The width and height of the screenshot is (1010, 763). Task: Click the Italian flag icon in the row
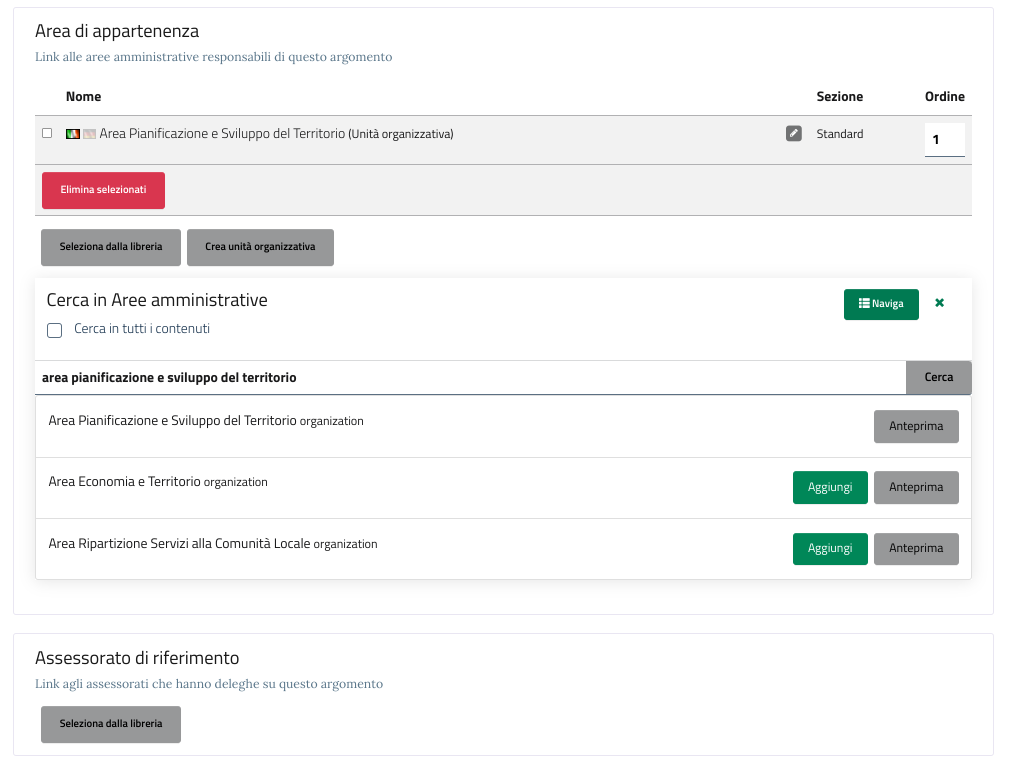tap(73, 134)
